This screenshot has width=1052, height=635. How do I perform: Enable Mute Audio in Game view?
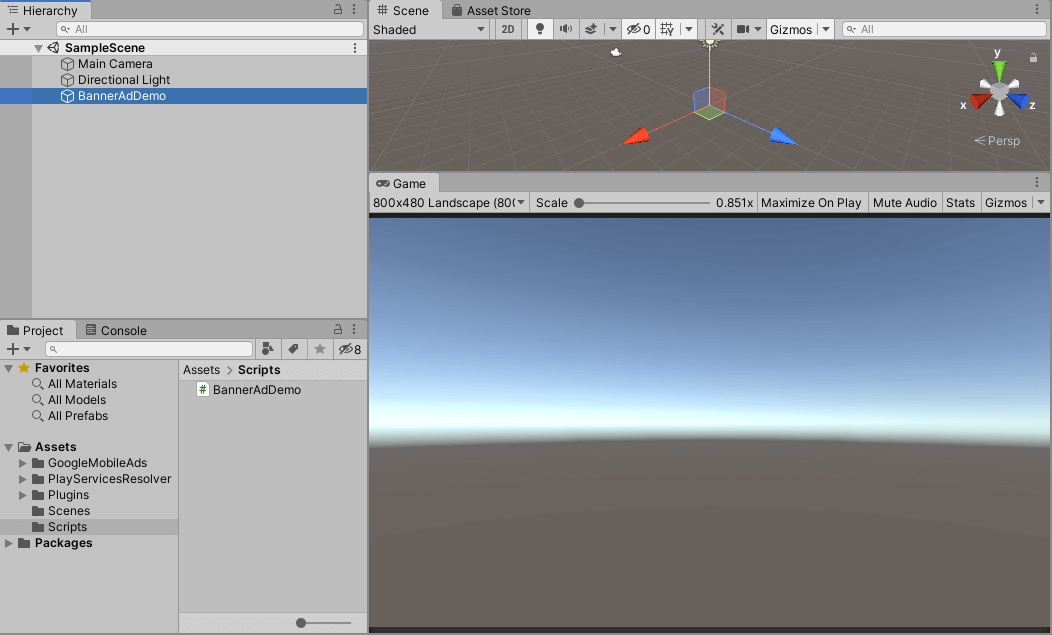pyautogui.click(x=904, y=202)
